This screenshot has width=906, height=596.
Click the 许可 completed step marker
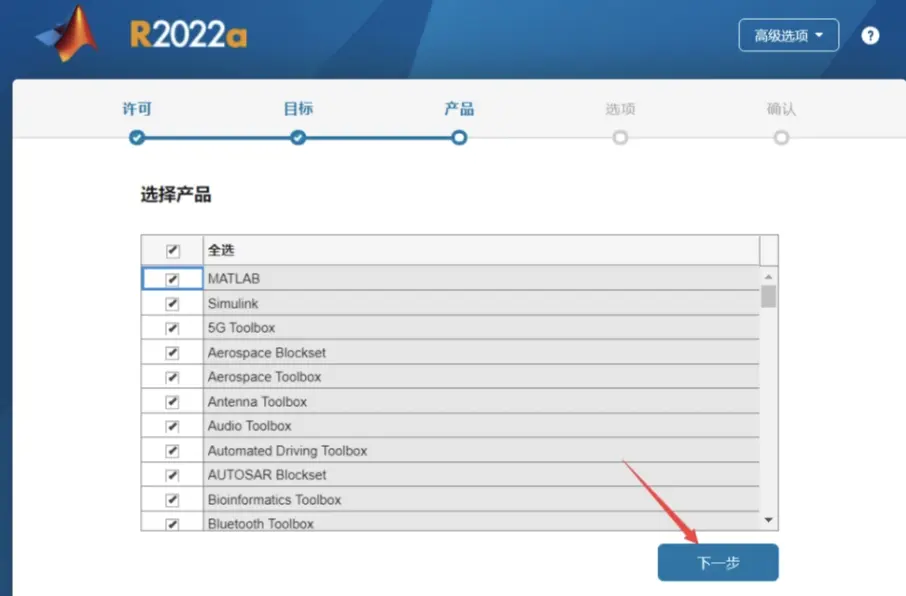pyautogui.click(x=137, y=138)
